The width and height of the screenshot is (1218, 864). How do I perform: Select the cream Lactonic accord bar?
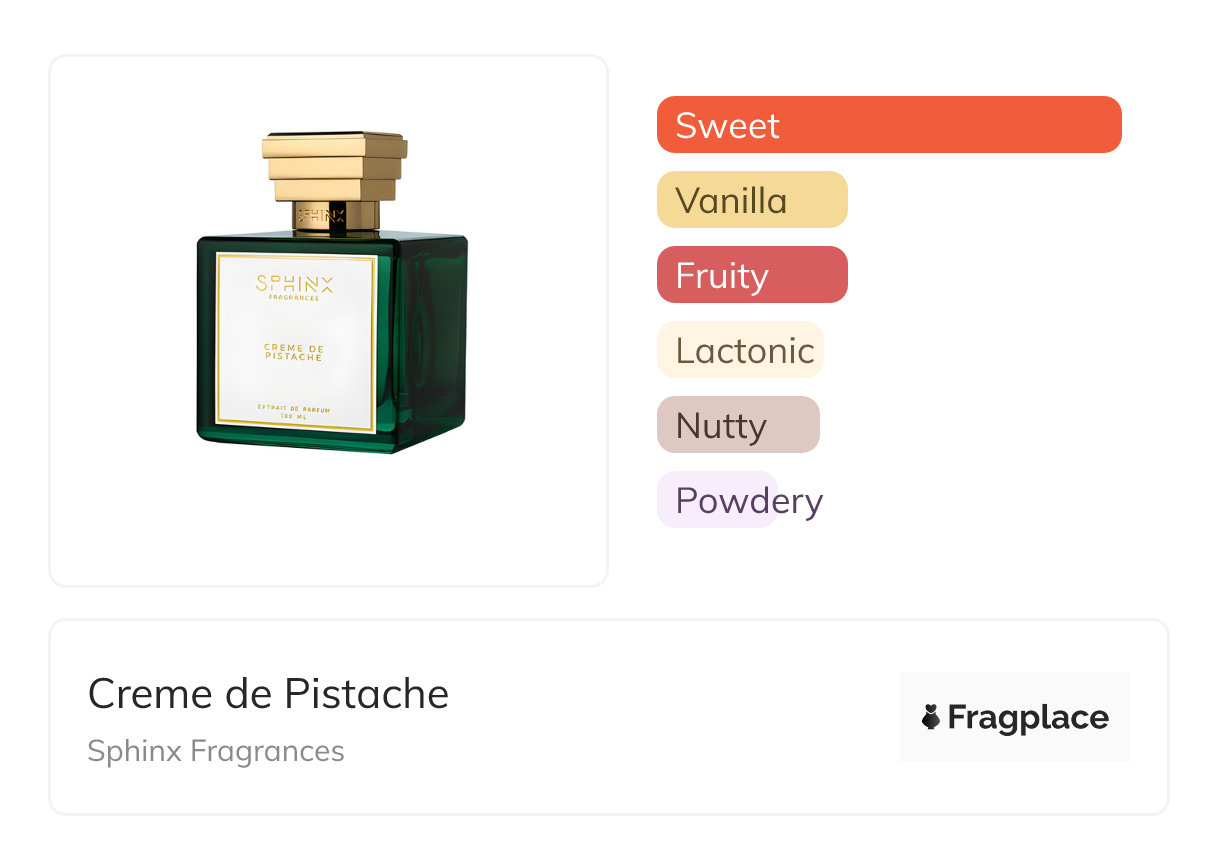click(x=740, y=350)
